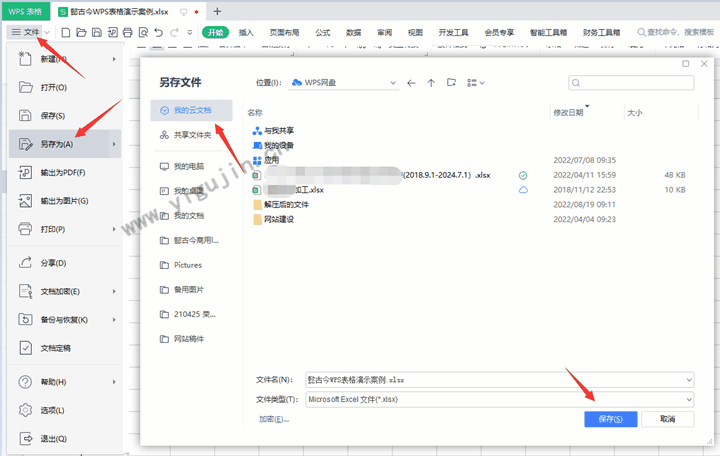Switch to the 智能工具箱 ribbon tab

point(549,32)
